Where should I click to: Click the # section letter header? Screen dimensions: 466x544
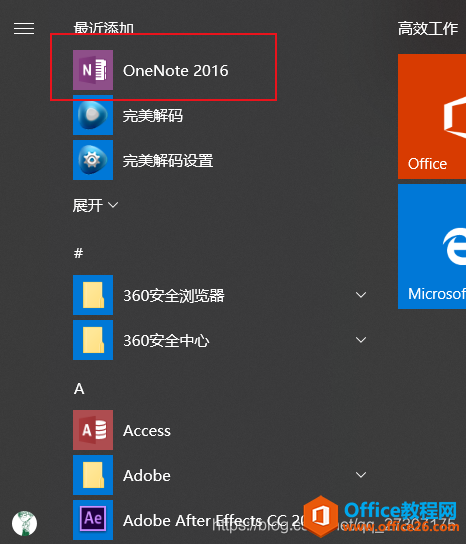click(78, 253)
